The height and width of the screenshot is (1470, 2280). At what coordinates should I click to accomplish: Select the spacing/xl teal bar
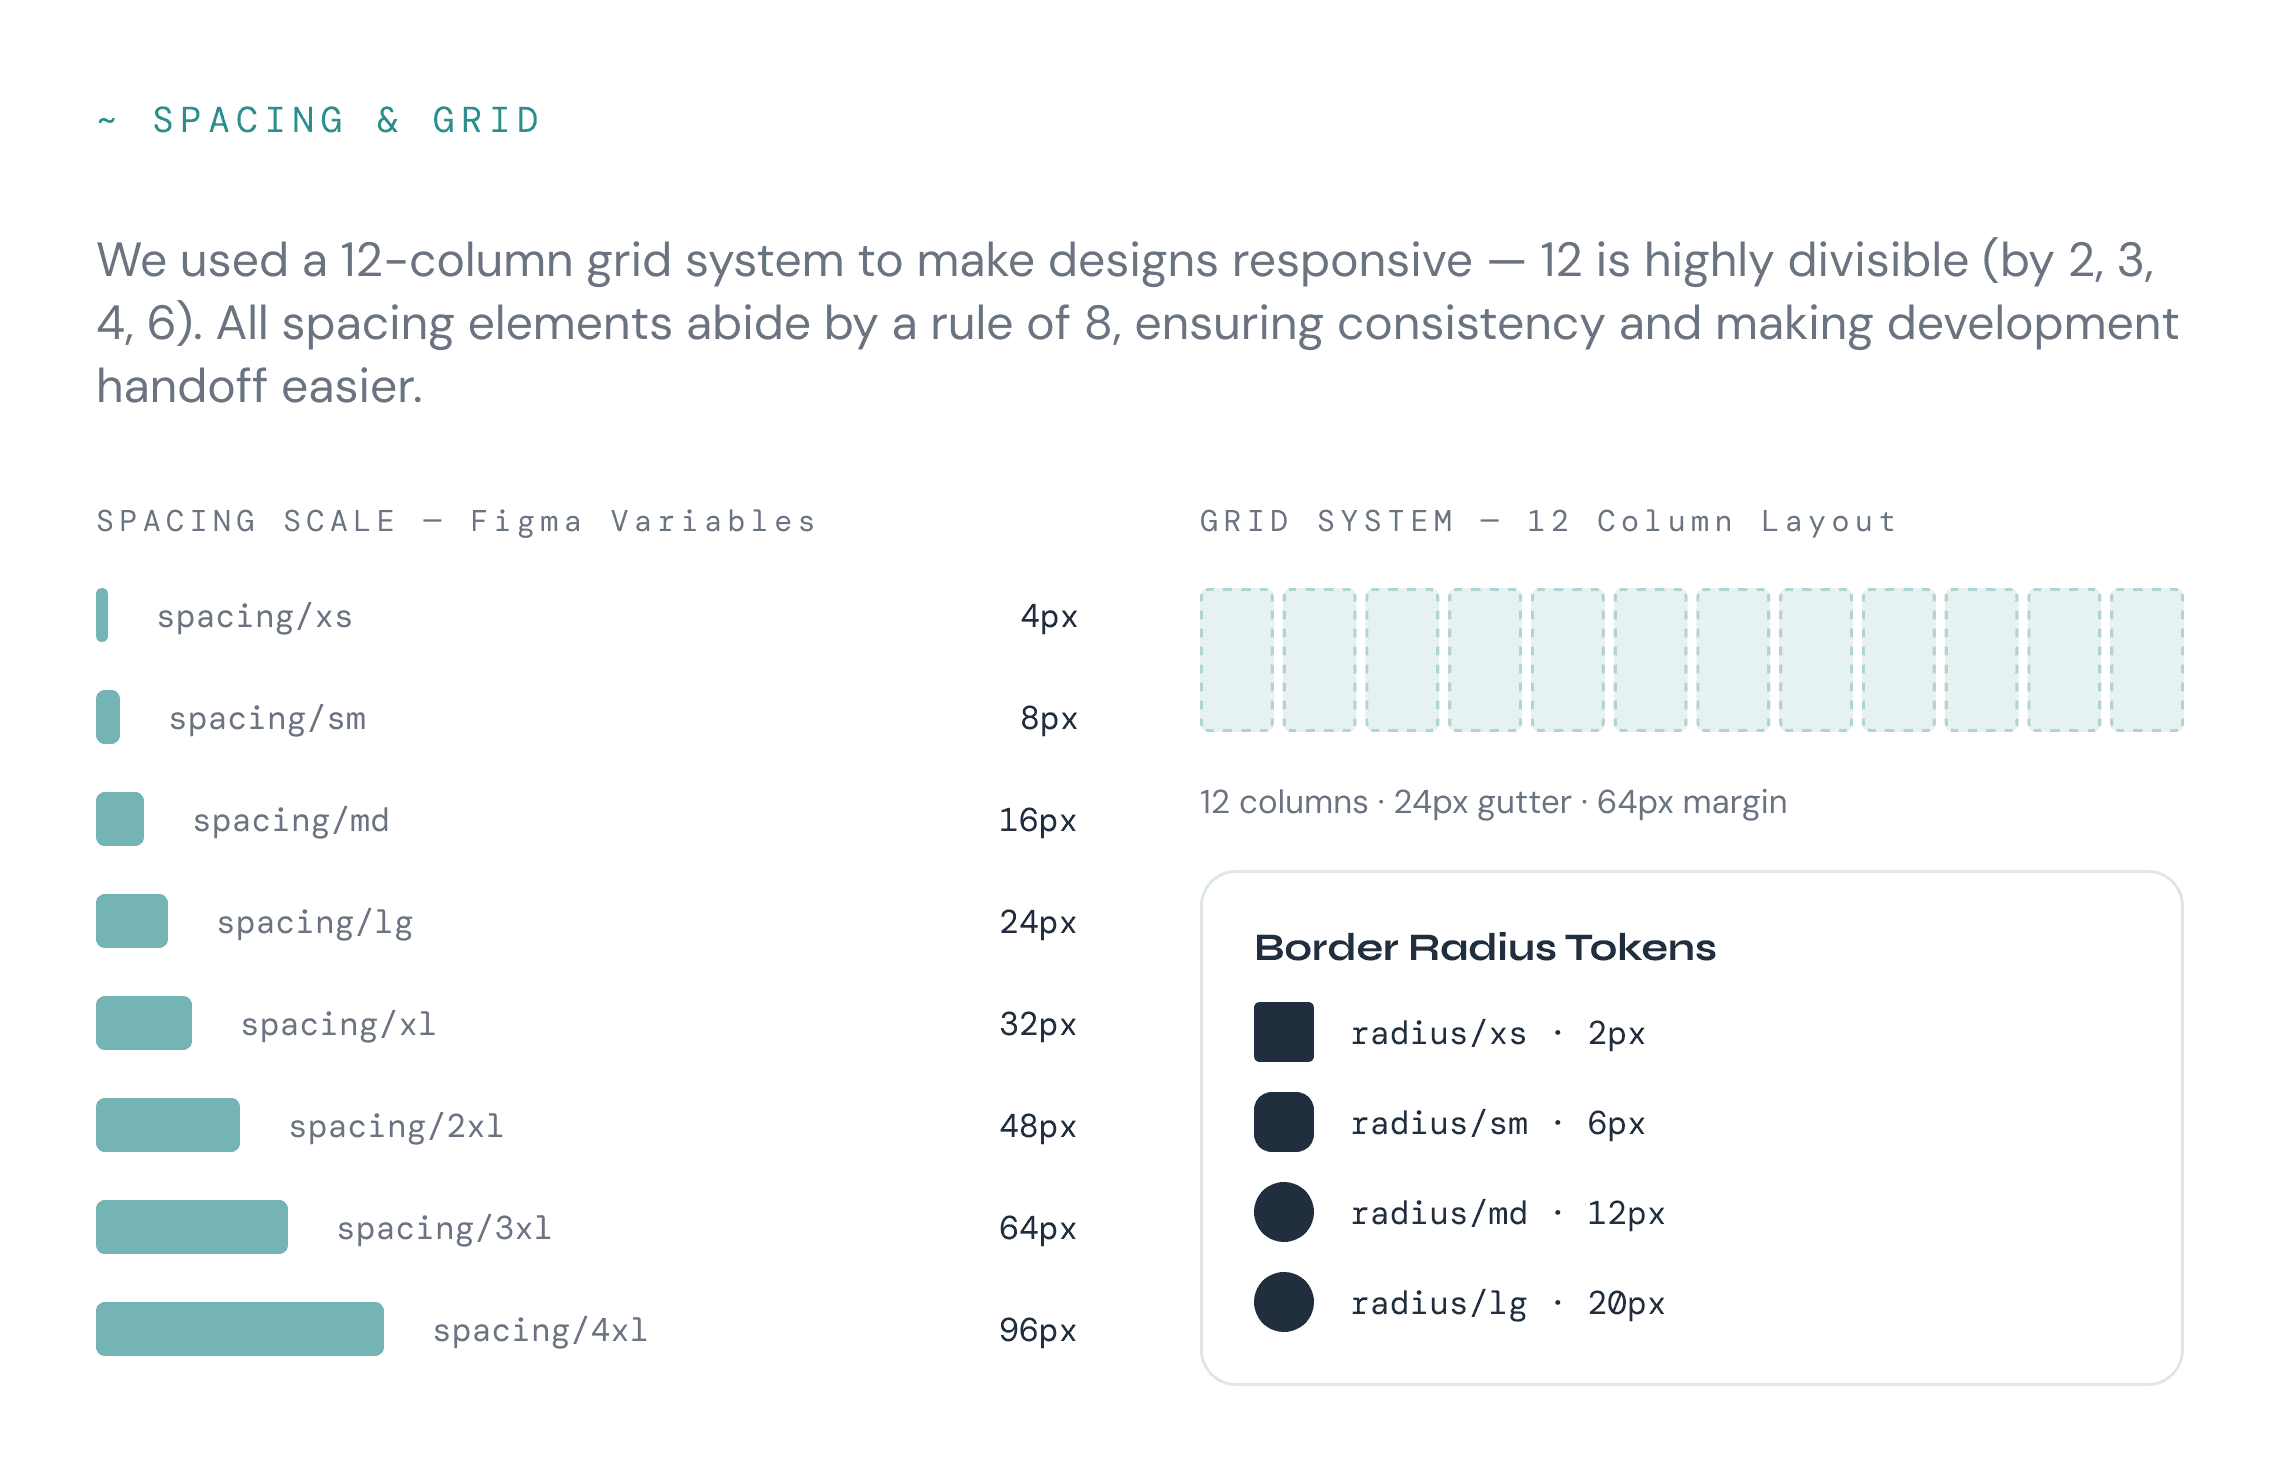pyautogui.click(x=144, y=1023)
